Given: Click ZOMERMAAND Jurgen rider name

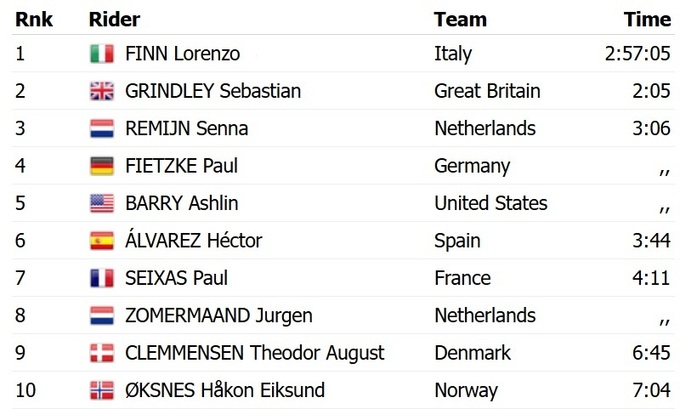Looking at the screenshot, I should coord(218,316).
